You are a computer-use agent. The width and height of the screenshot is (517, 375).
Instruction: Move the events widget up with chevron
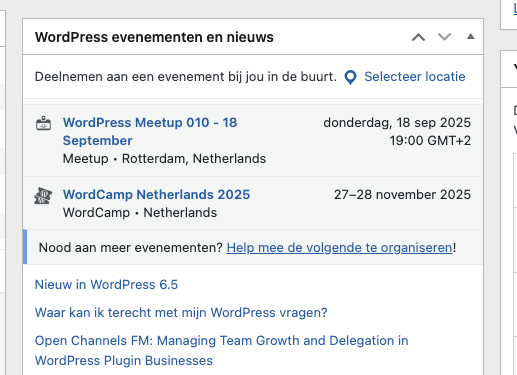418,37
